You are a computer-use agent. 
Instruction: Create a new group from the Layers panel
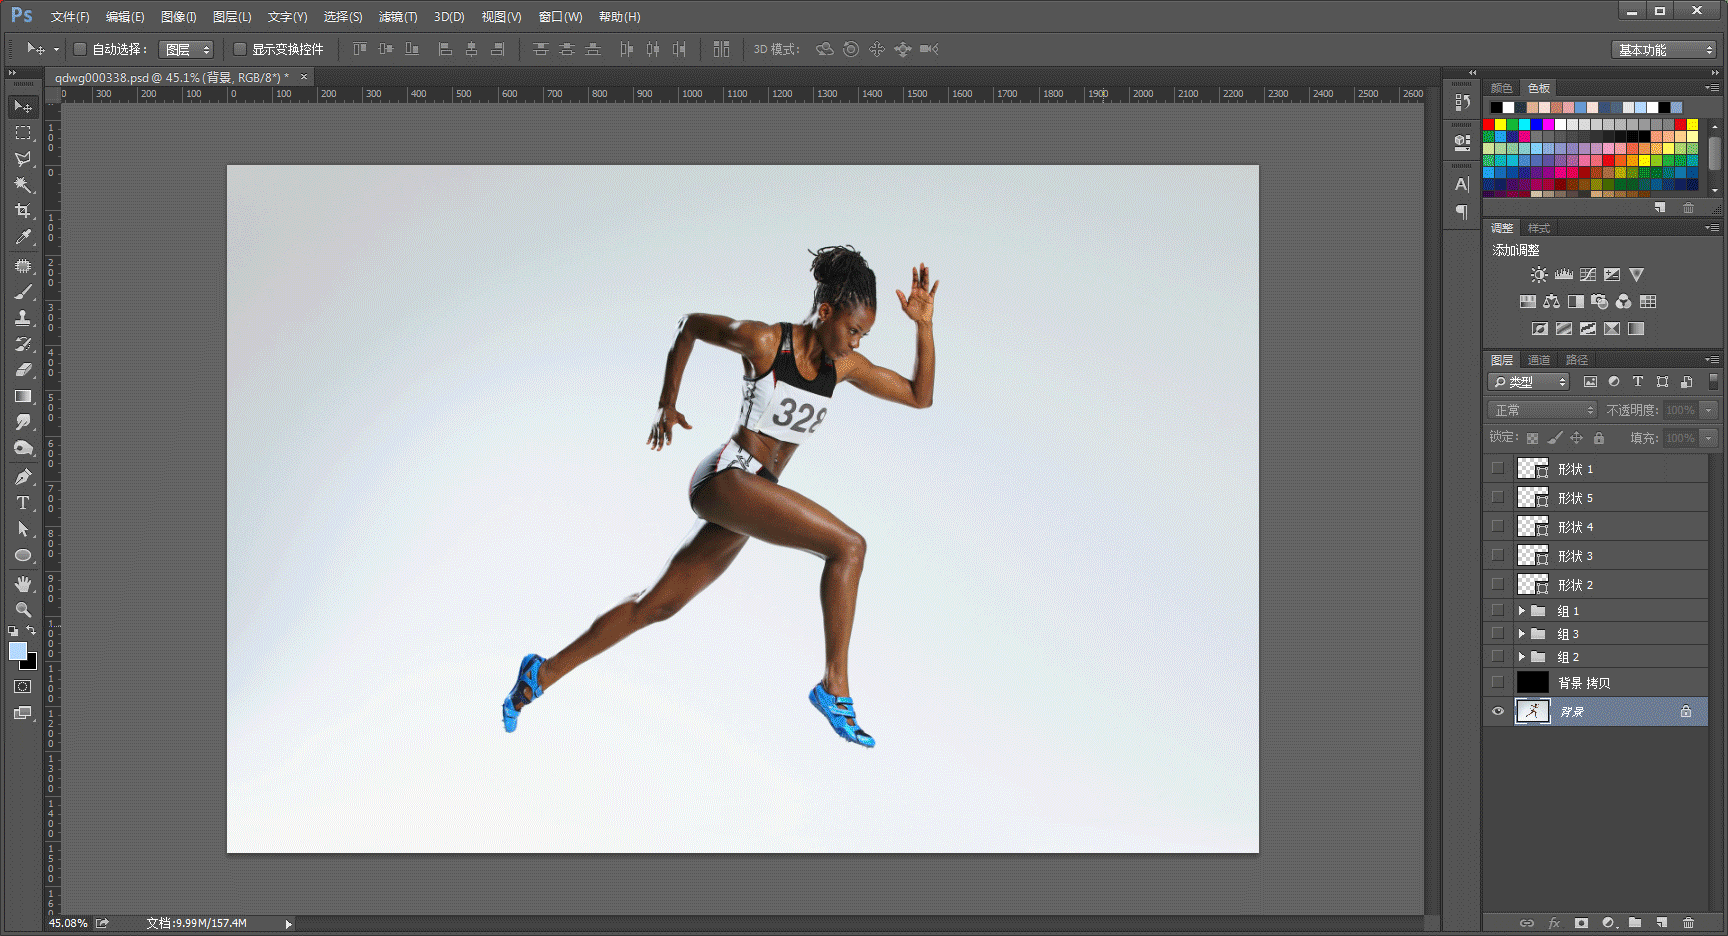tap(1635, 923)
